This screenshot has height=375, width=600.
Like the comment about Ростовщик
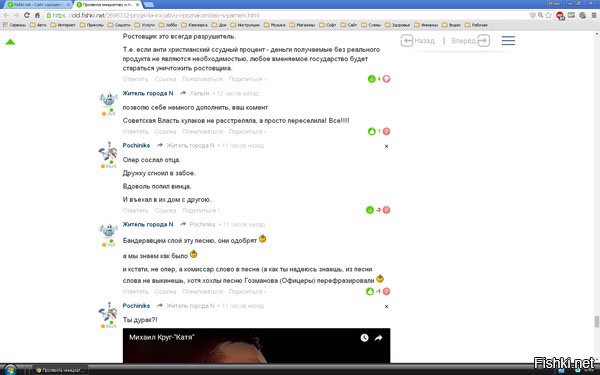371,79
